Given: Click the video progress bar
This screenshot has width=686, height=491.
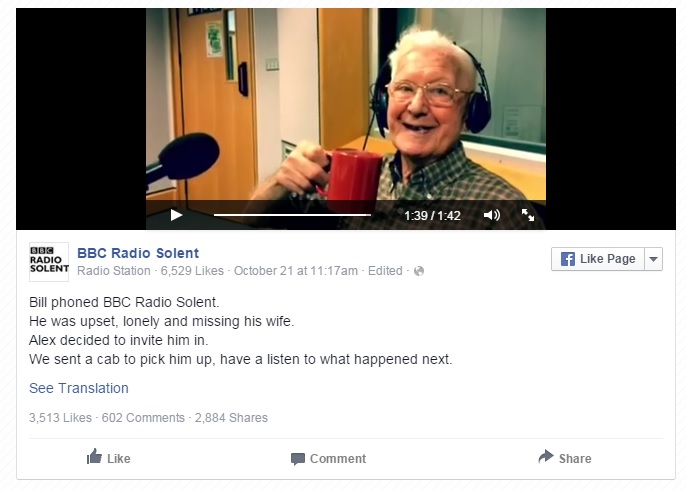Looking at the screenshot, I should pyautogui.click(x=292, y=215).
